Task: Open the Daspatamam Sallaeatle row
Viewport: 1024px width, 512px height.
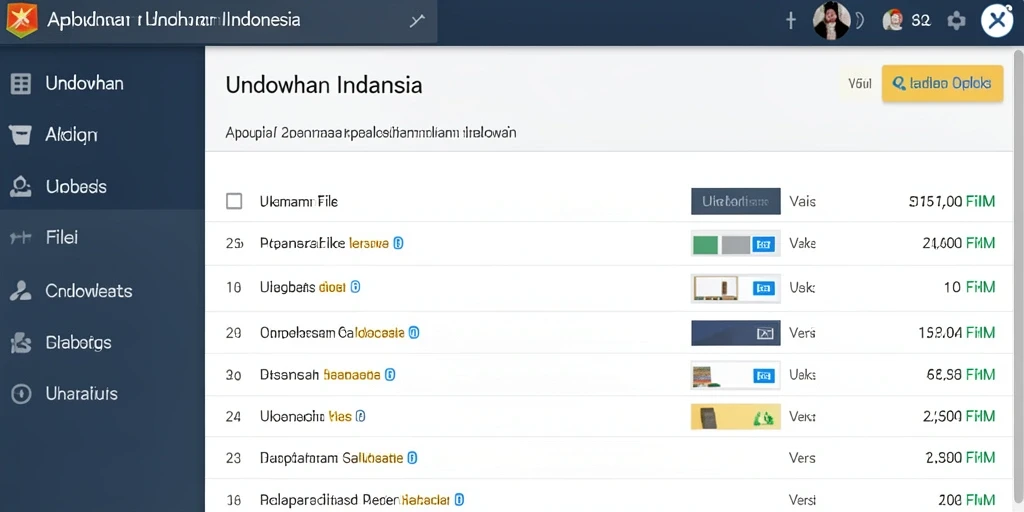Action: click(x=611, y=458)
